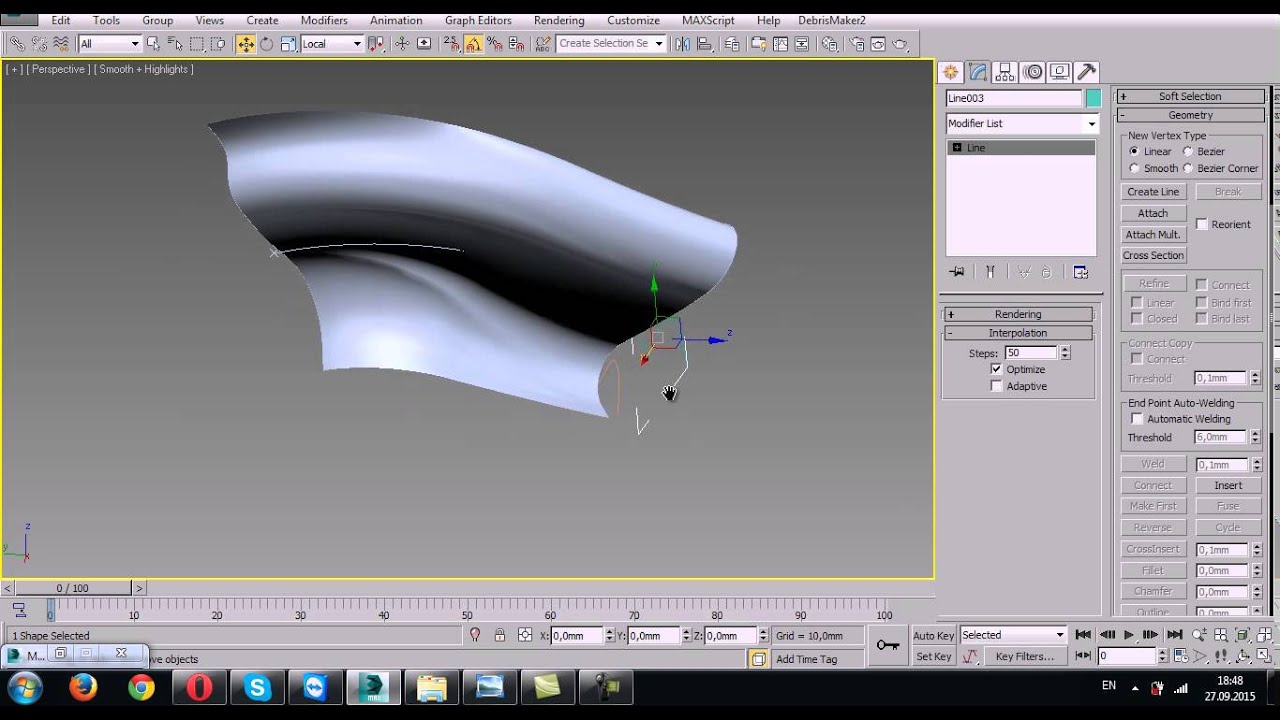Click the Steps value field

(1031, 353)
